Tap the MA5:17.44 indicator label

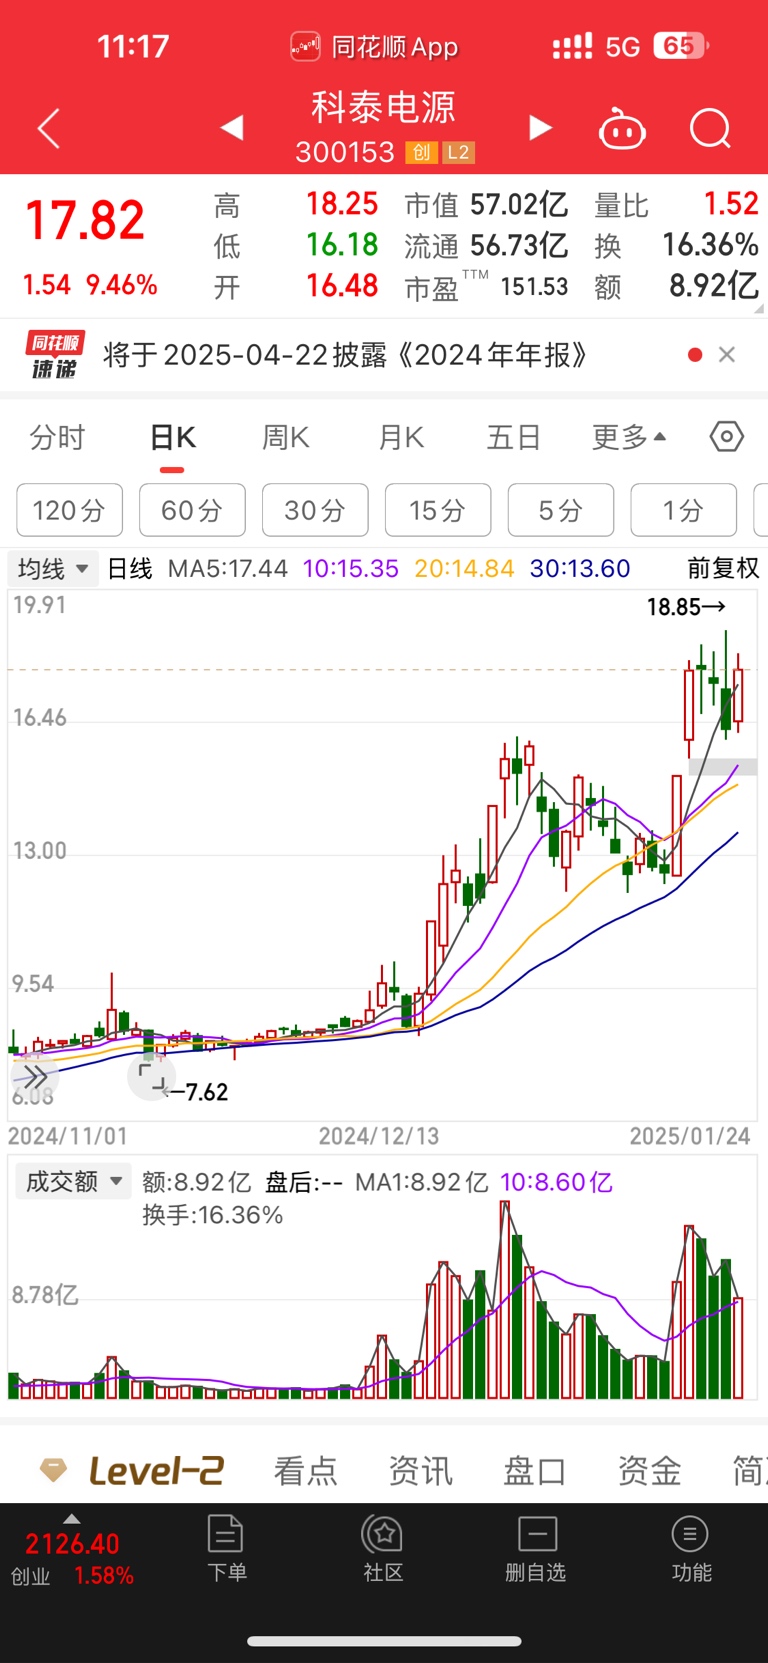[x=228, y=569]
